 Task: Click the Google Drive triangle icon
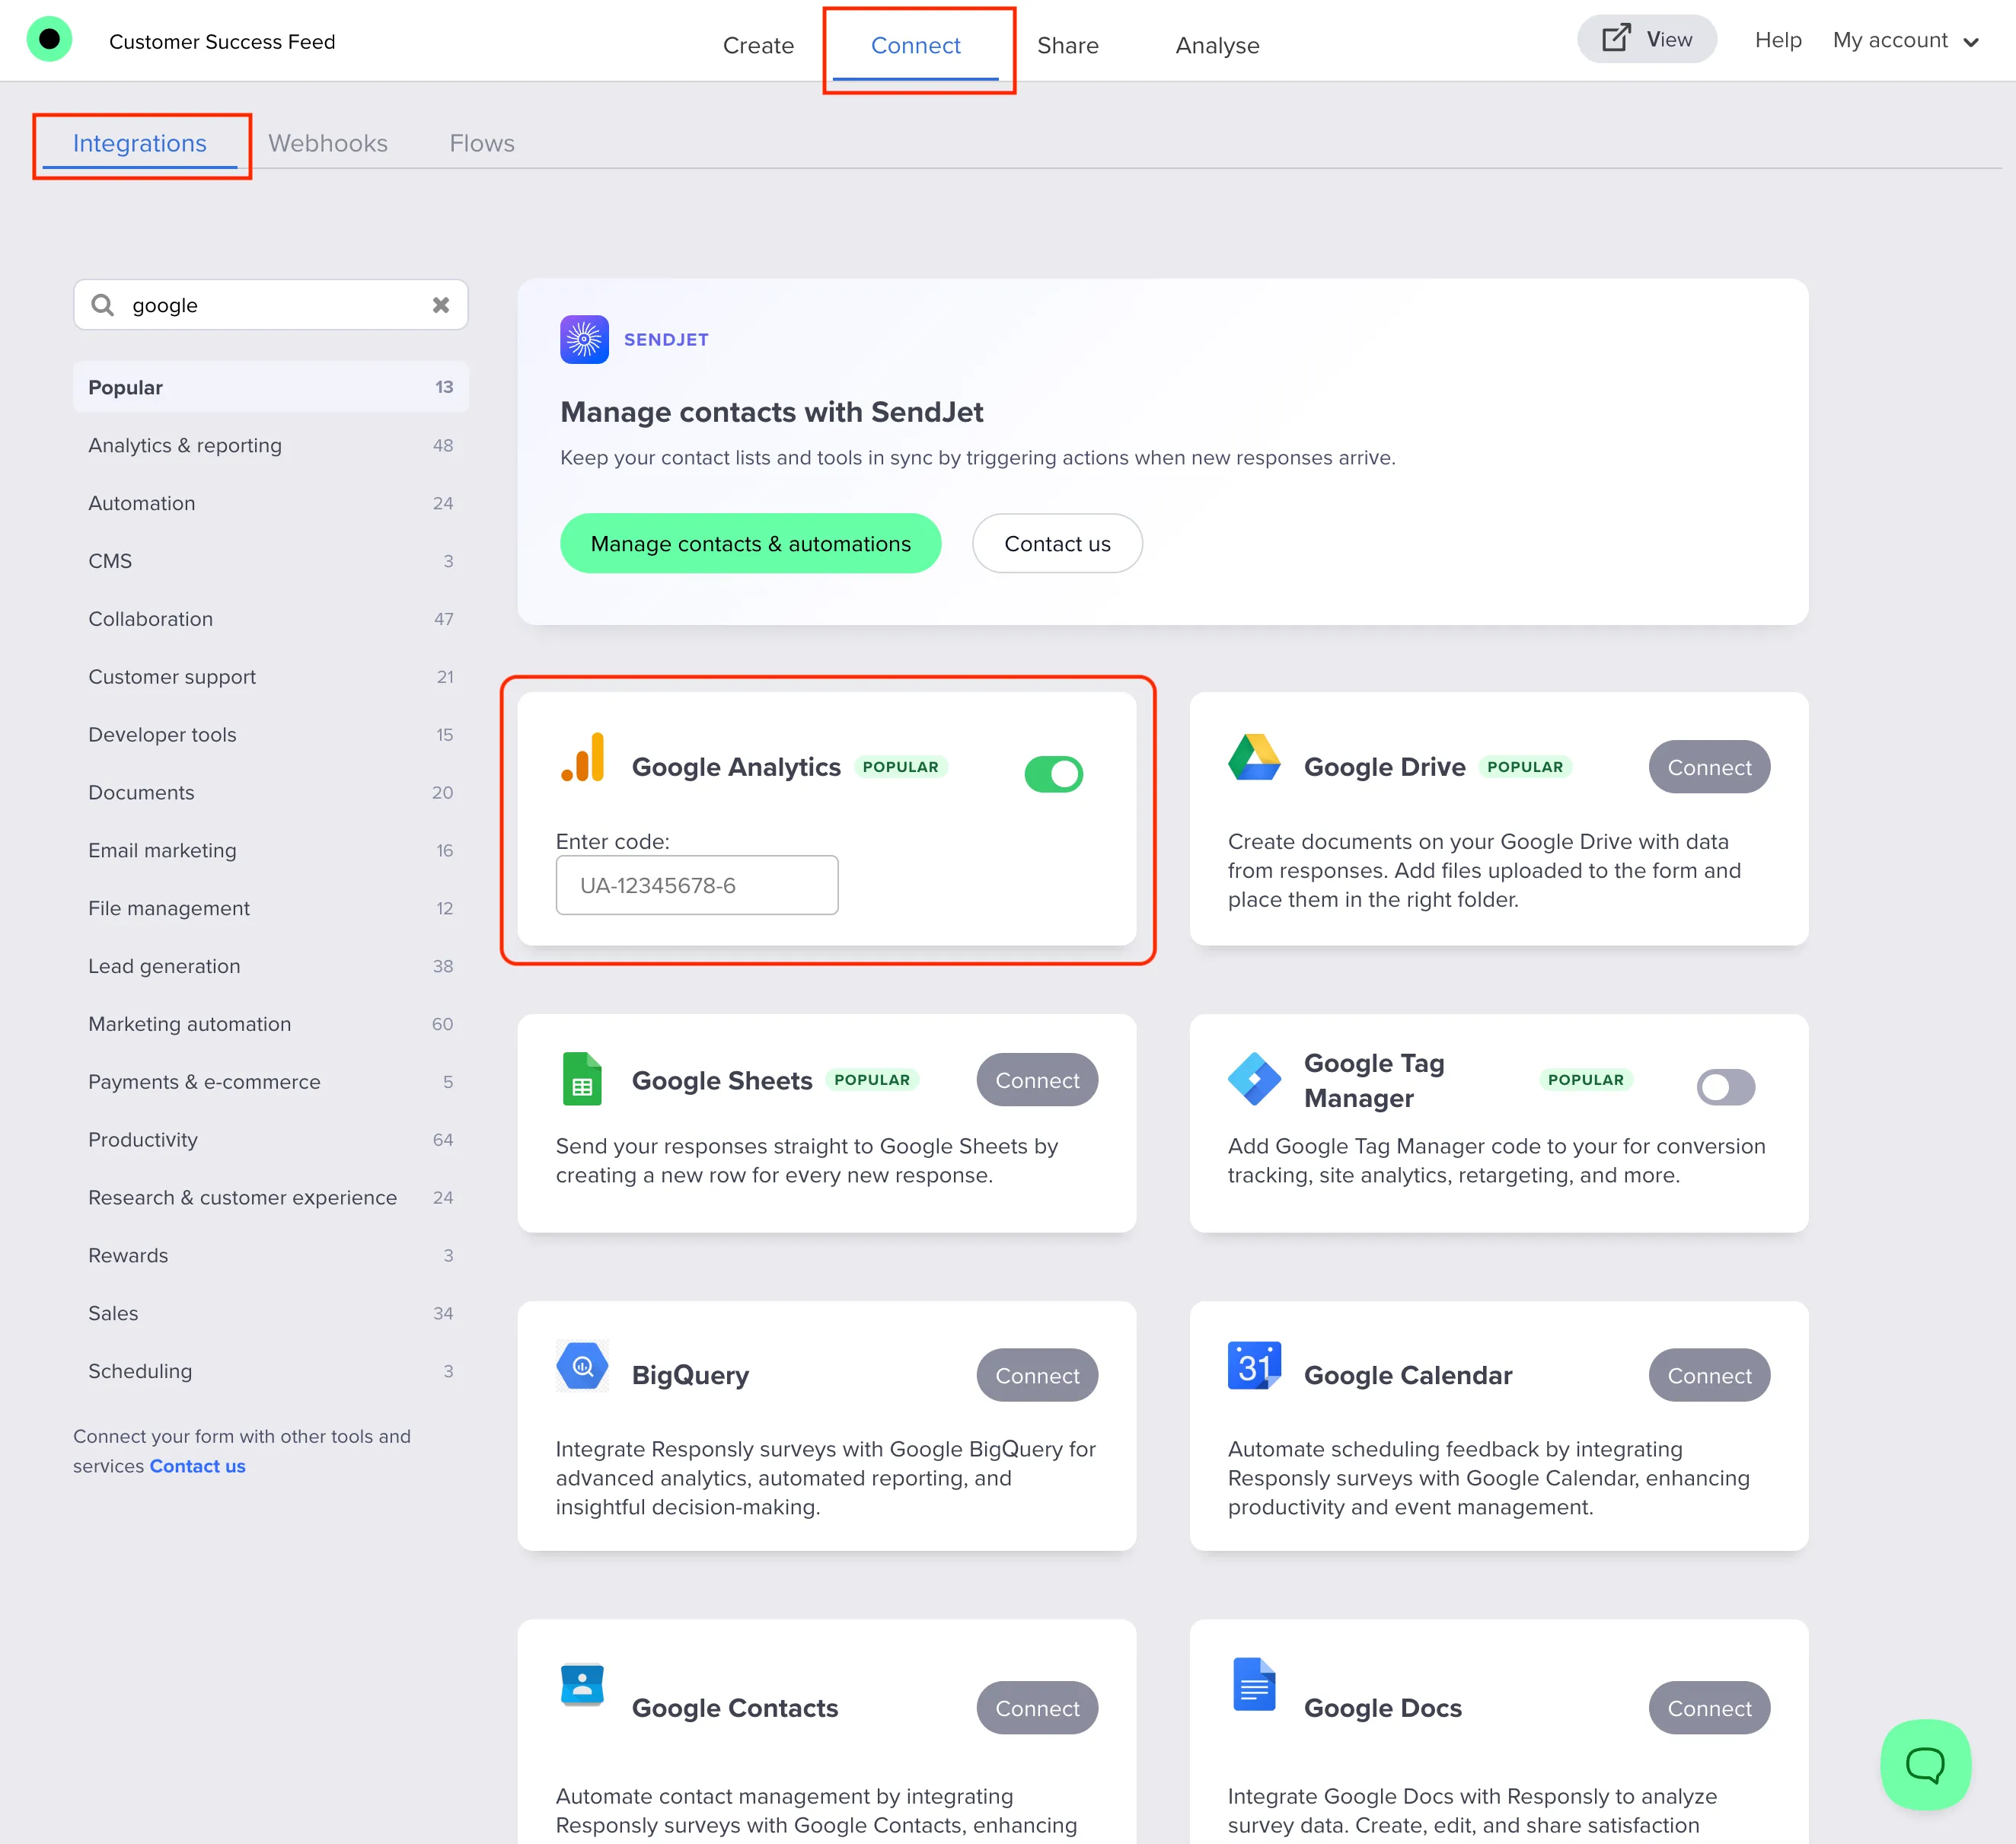[1254, 758]
